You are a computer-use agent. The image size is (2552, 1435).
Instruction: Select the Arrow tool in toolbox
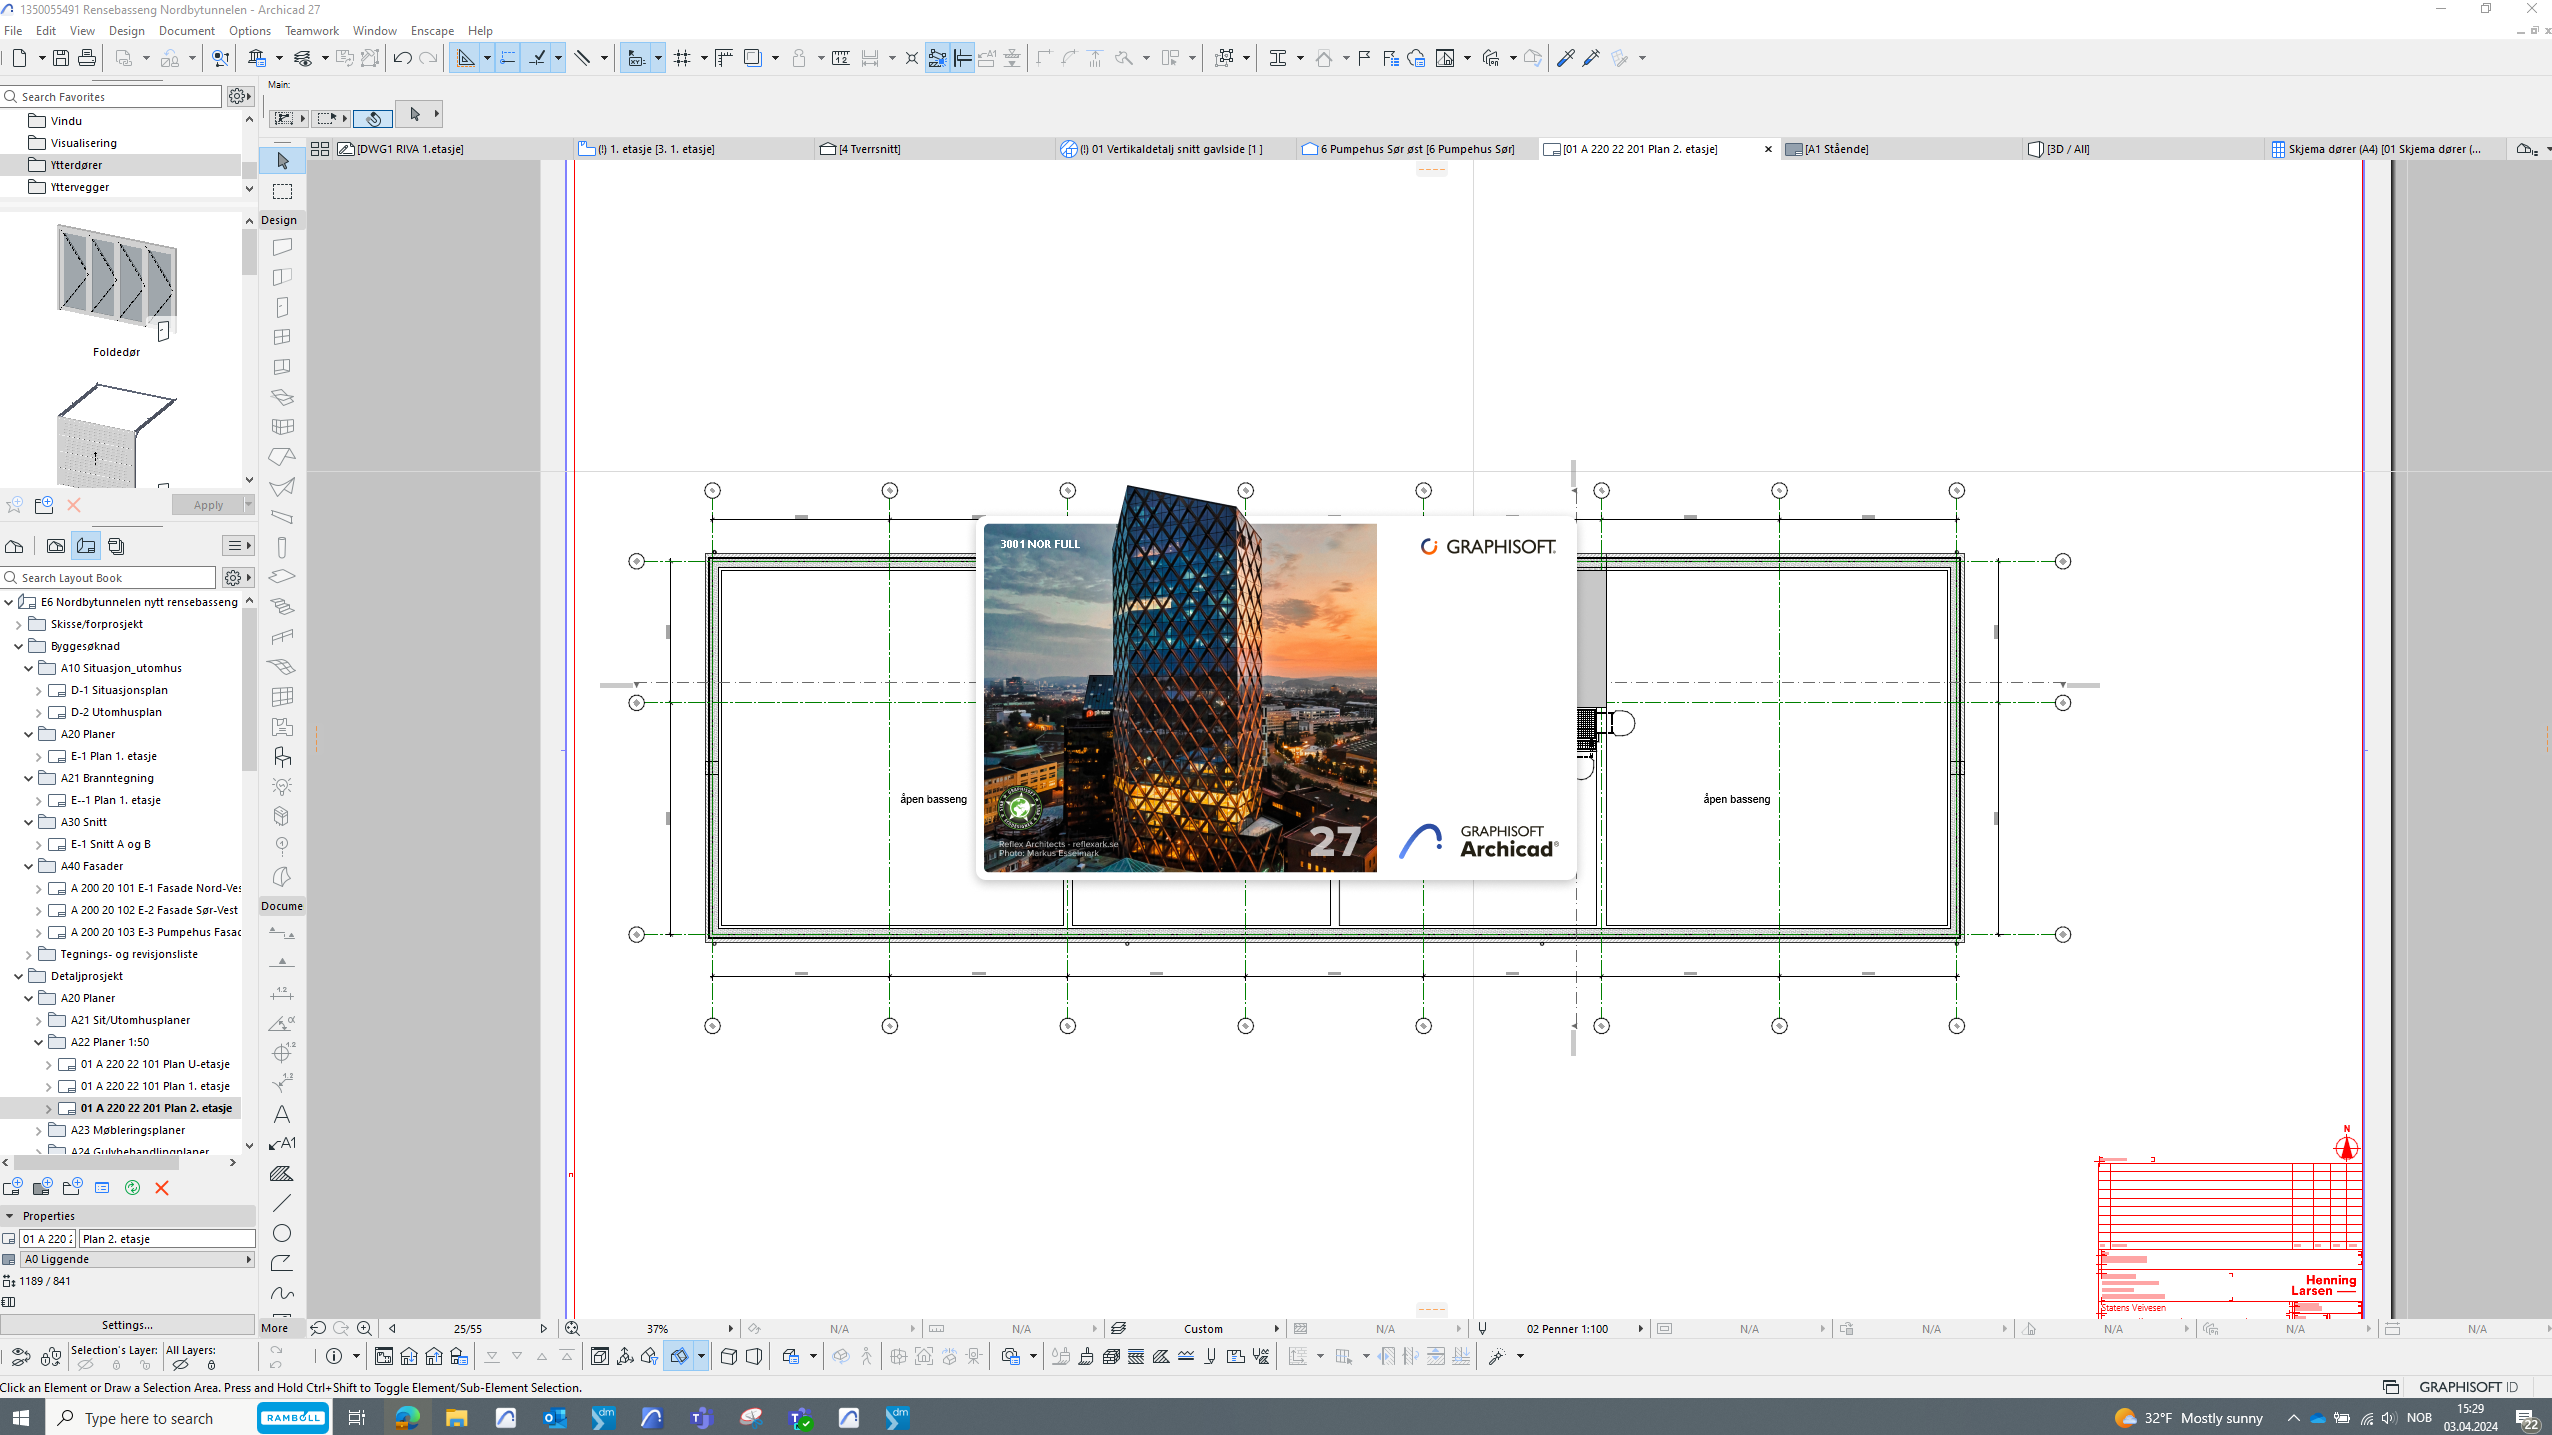[283, 161]
